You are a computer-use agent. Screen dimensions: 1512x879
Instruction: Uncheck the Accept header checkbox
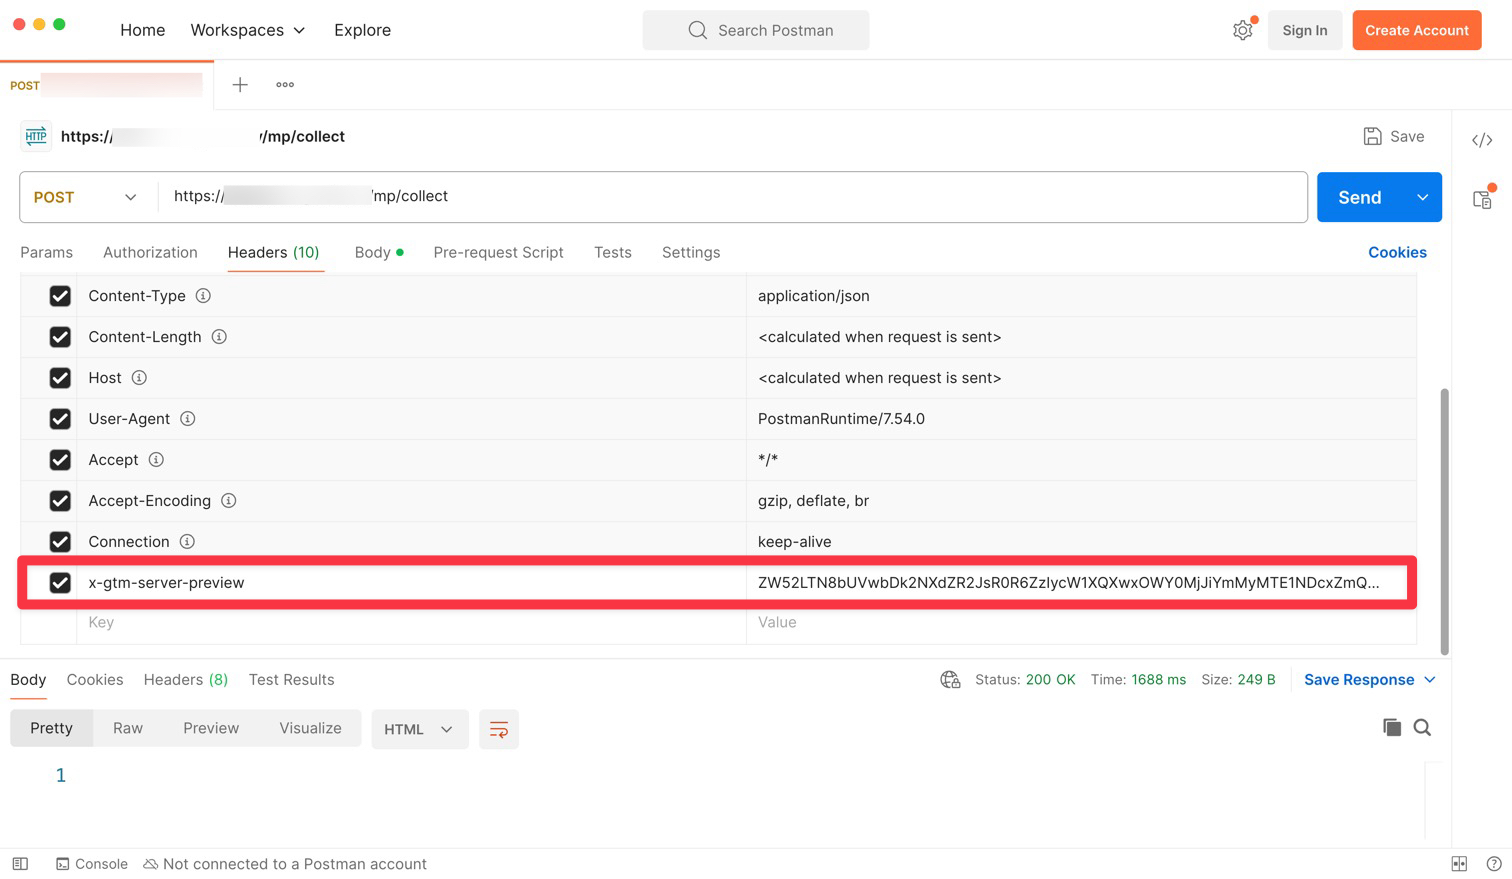(x=60, y=460)
